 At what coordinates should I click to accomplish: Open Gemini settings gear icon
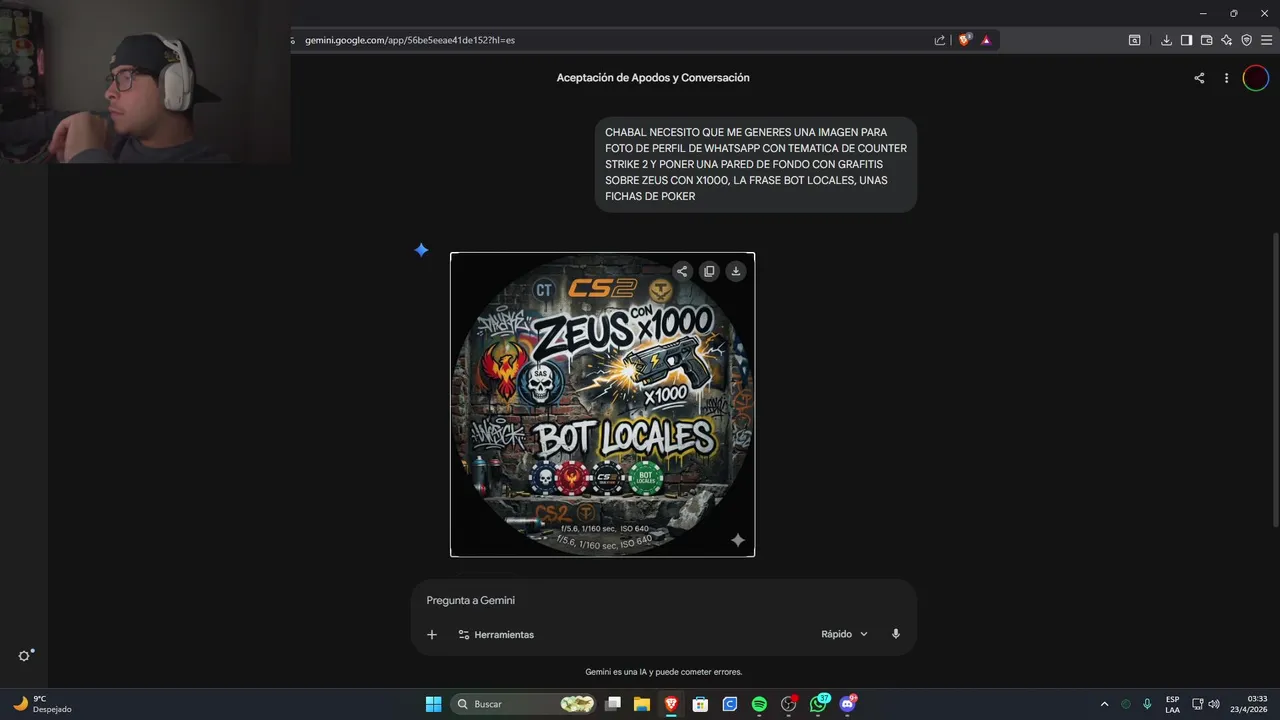(x=25, y=656)
